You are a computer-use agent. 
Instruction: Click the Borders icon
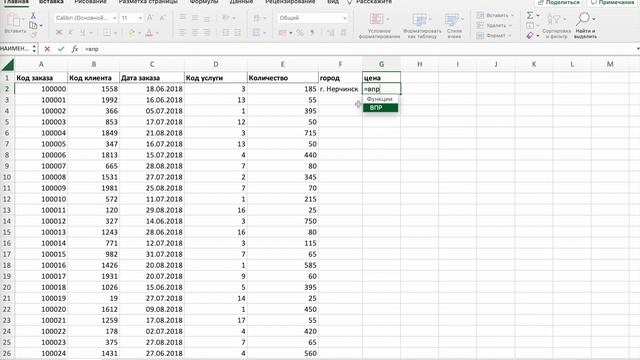coord(107,33)
